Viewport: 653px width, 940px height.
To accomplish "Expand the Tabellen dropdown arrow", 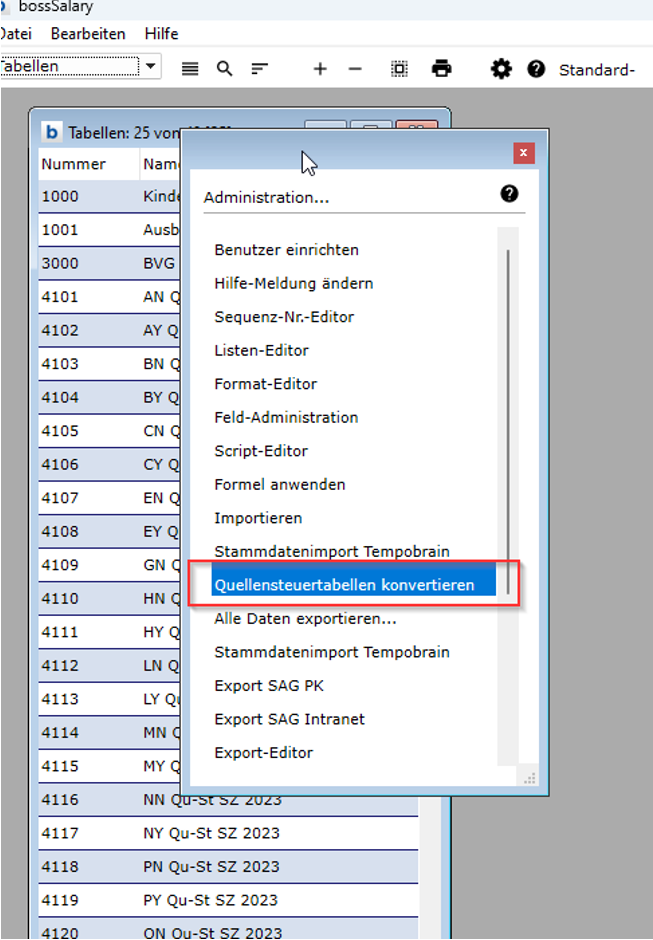I will coord(150,67).
